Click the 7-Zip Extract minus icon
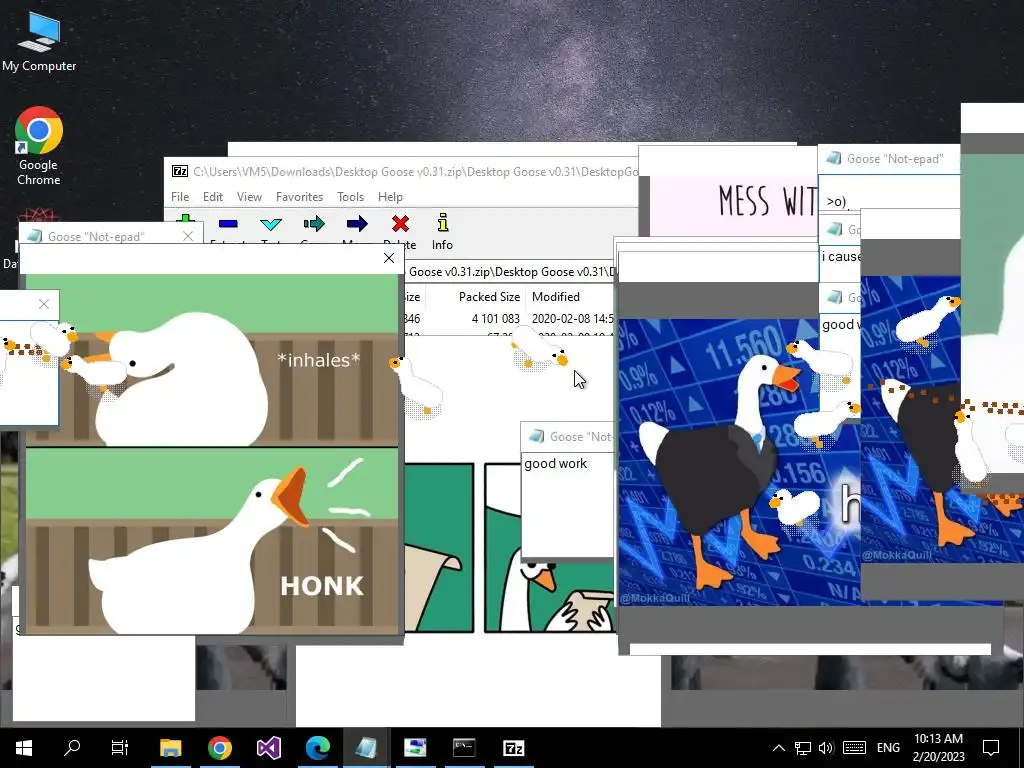The width and height of the screenshot is (1024, 768). tap(228, 224)
